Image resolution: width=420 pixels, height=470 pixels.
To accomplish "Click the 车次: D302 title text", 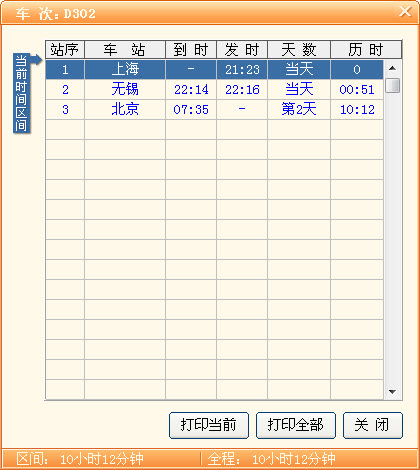I will click(56, 14).
